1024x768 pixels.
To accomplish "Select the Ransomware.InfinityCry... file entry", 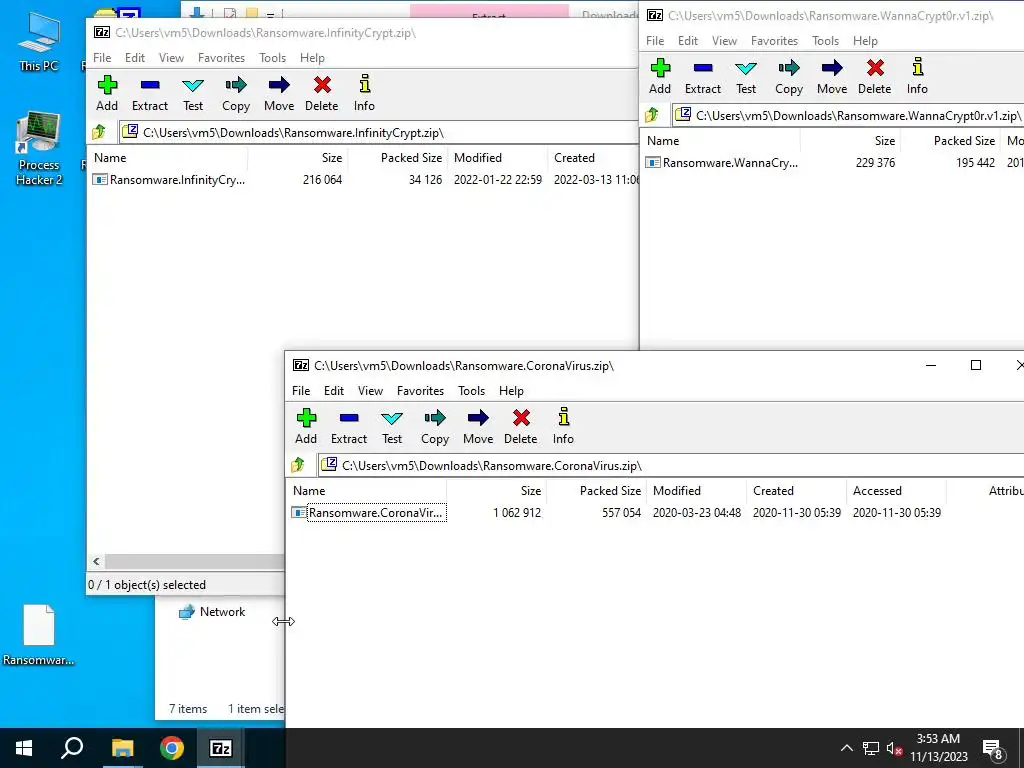I will tap(169, 180).
